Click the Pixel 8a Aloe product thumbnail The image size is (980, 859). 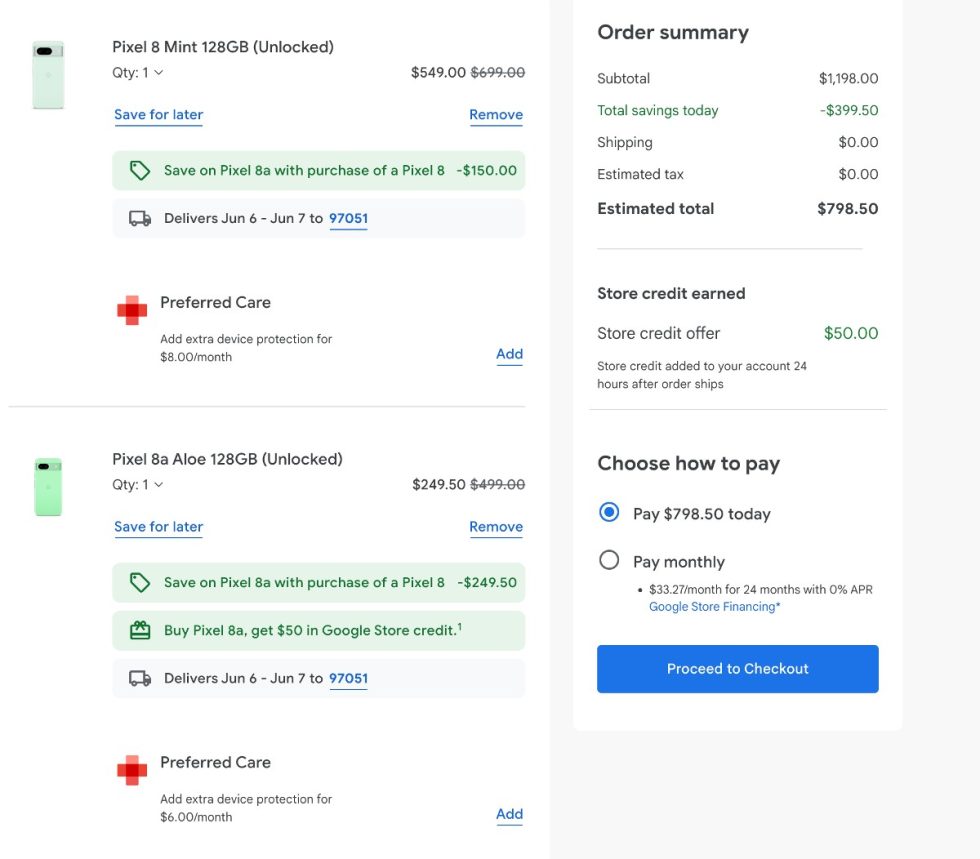click(x=48, y=487)
